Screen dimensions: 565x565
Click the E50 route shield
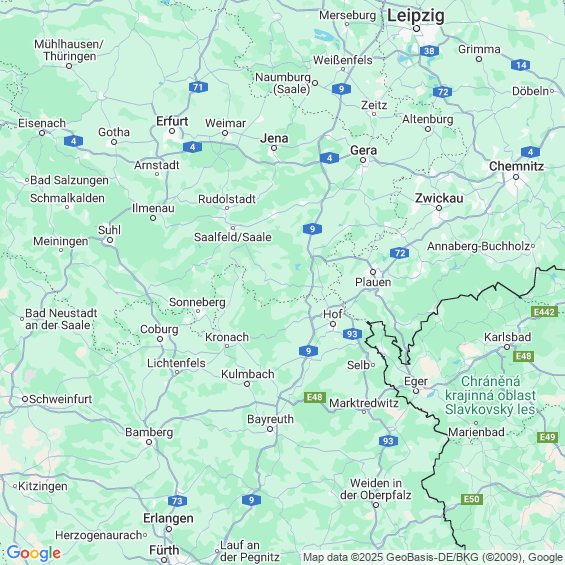click(x=472, y=499)
